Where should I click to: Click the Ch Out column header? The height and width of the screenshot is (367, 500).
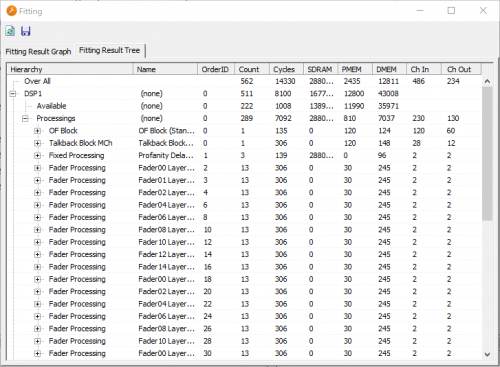coord(461,69)
